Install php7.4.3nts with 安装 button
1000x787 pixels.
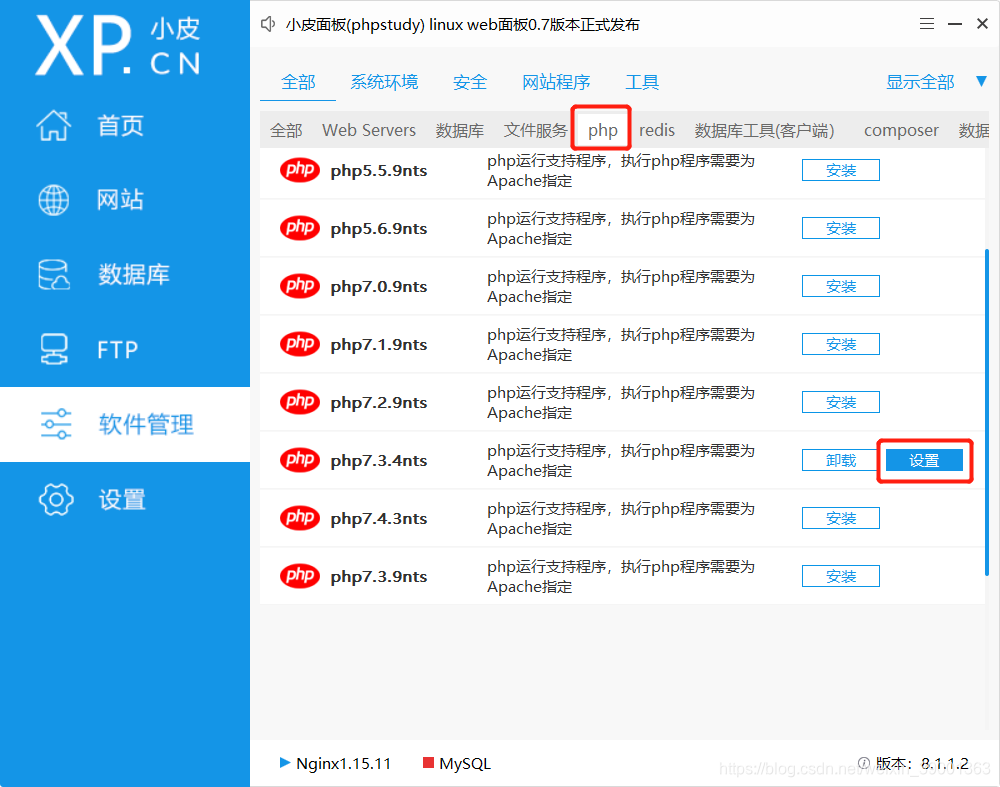(x=841, y=518)
